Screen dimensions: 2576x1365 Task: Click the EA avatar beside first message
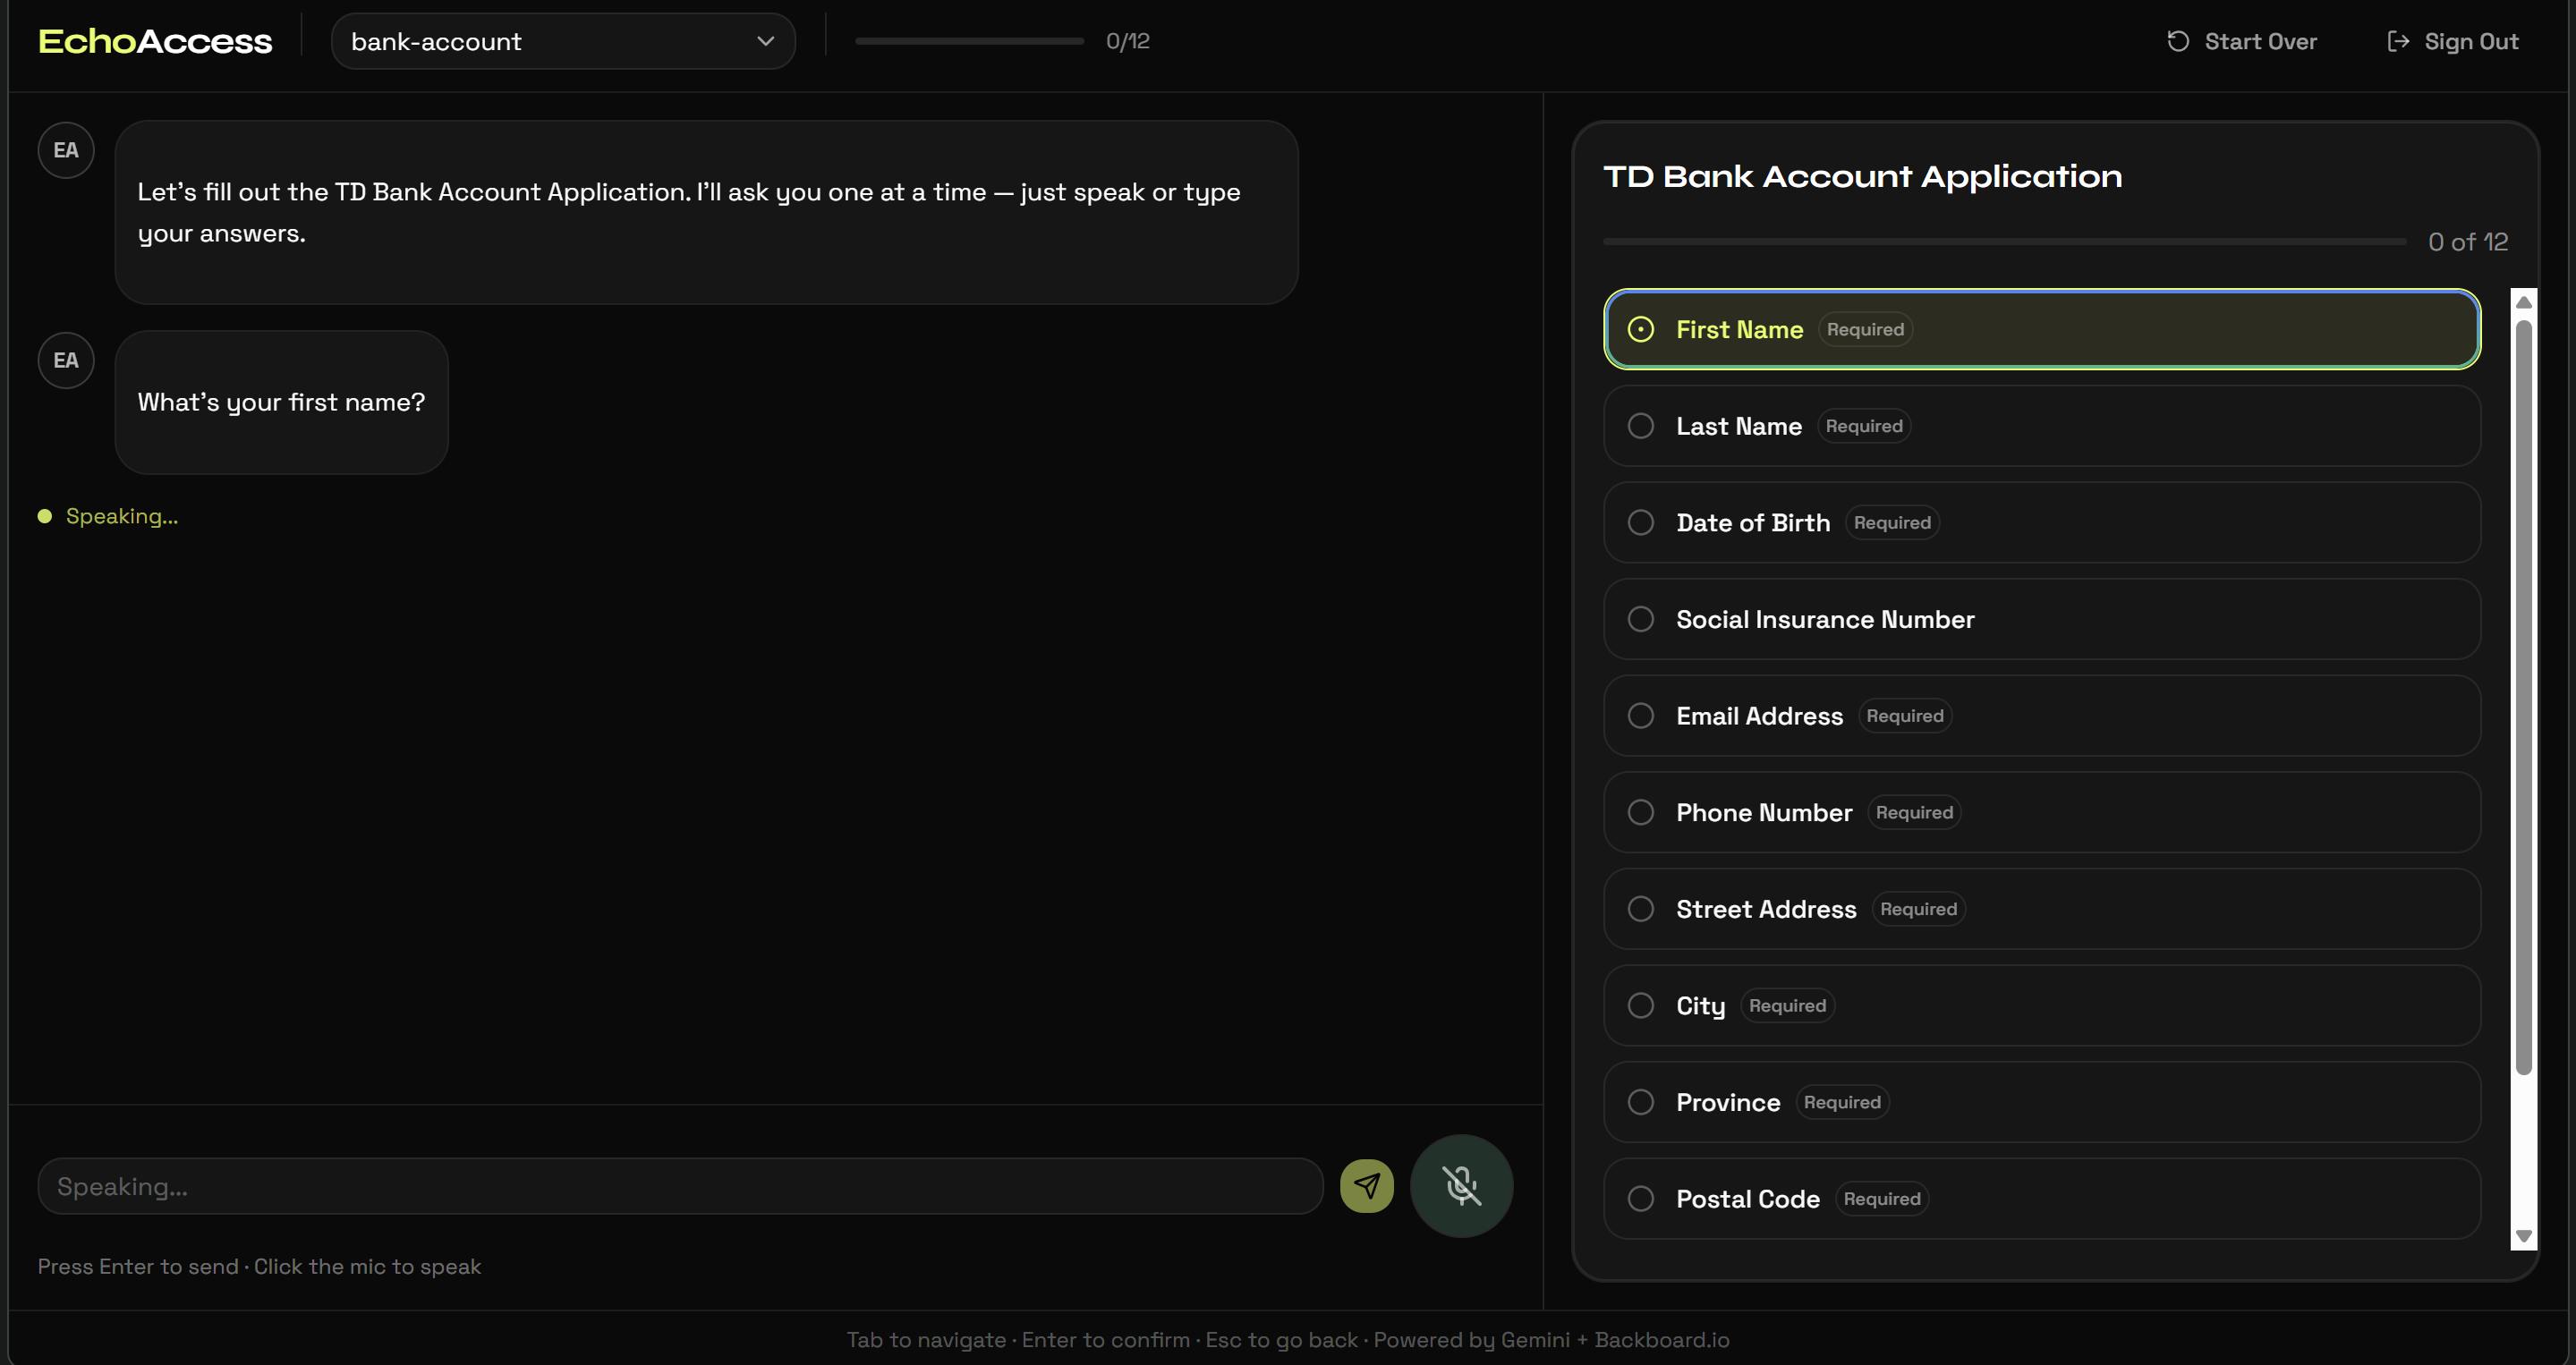[66, 150]
